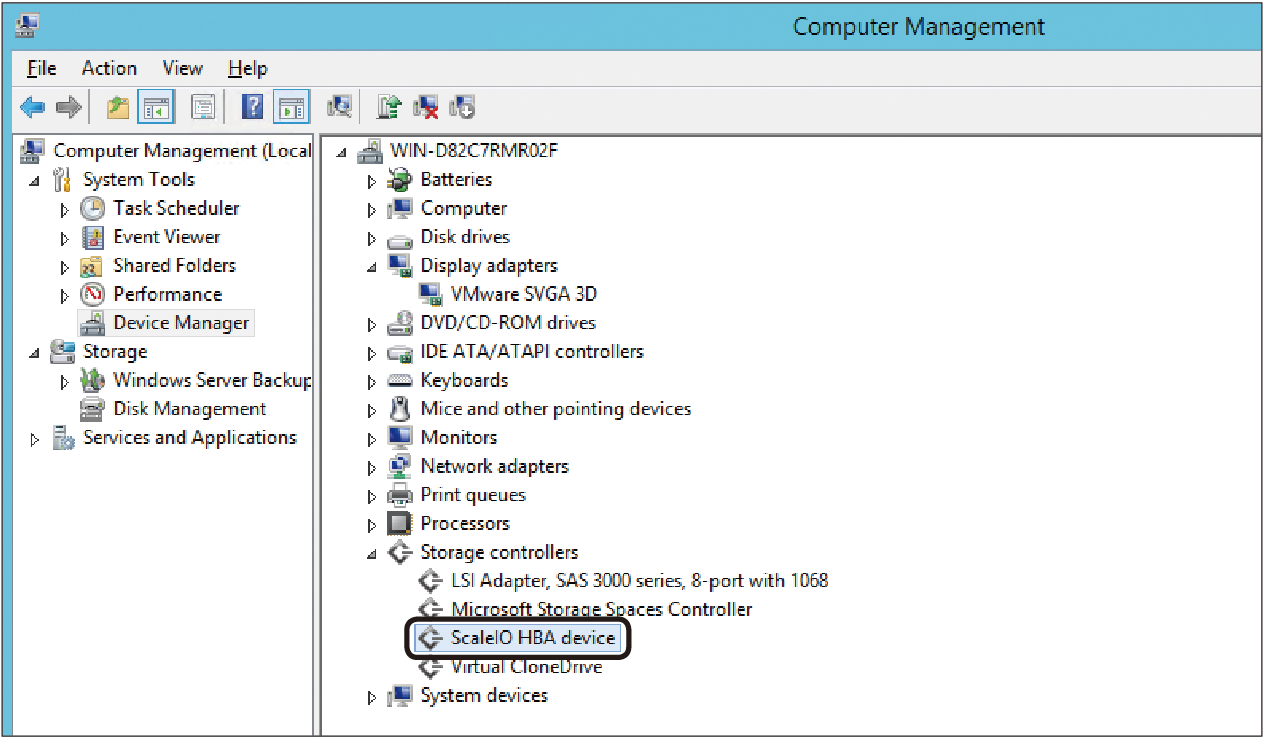
Task: Expand the System devices category
Action: tap(371, 697)
